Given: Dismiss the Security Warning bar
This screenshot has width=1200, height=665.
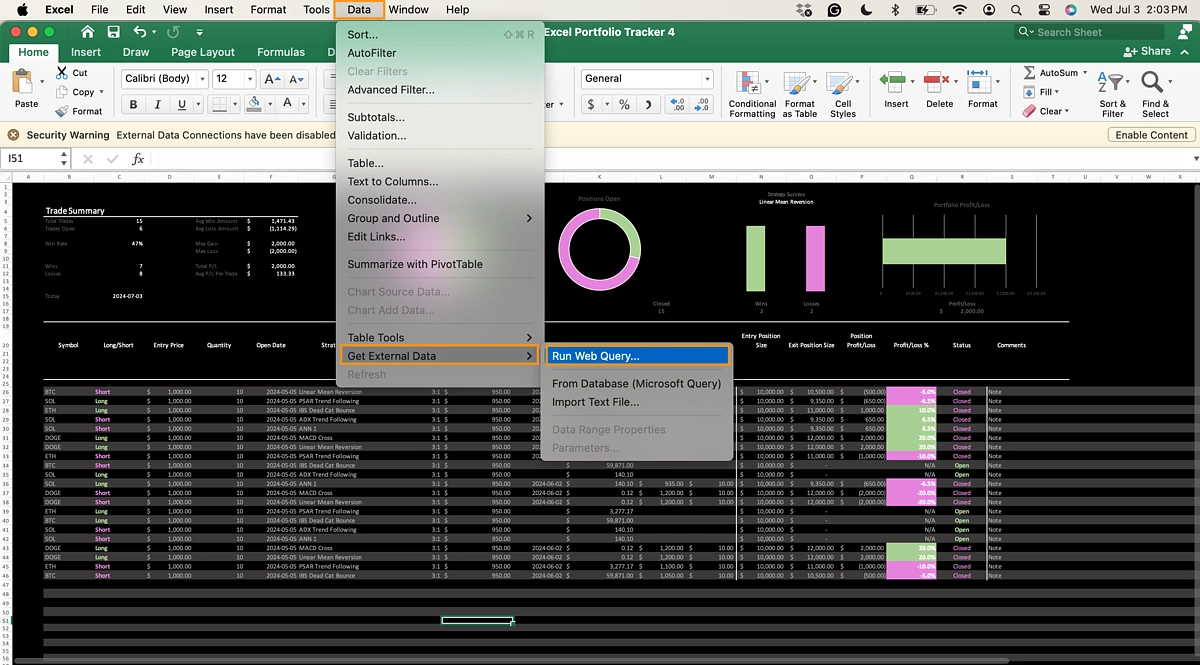Looking at the screenshot, I should tap(14, 135).
